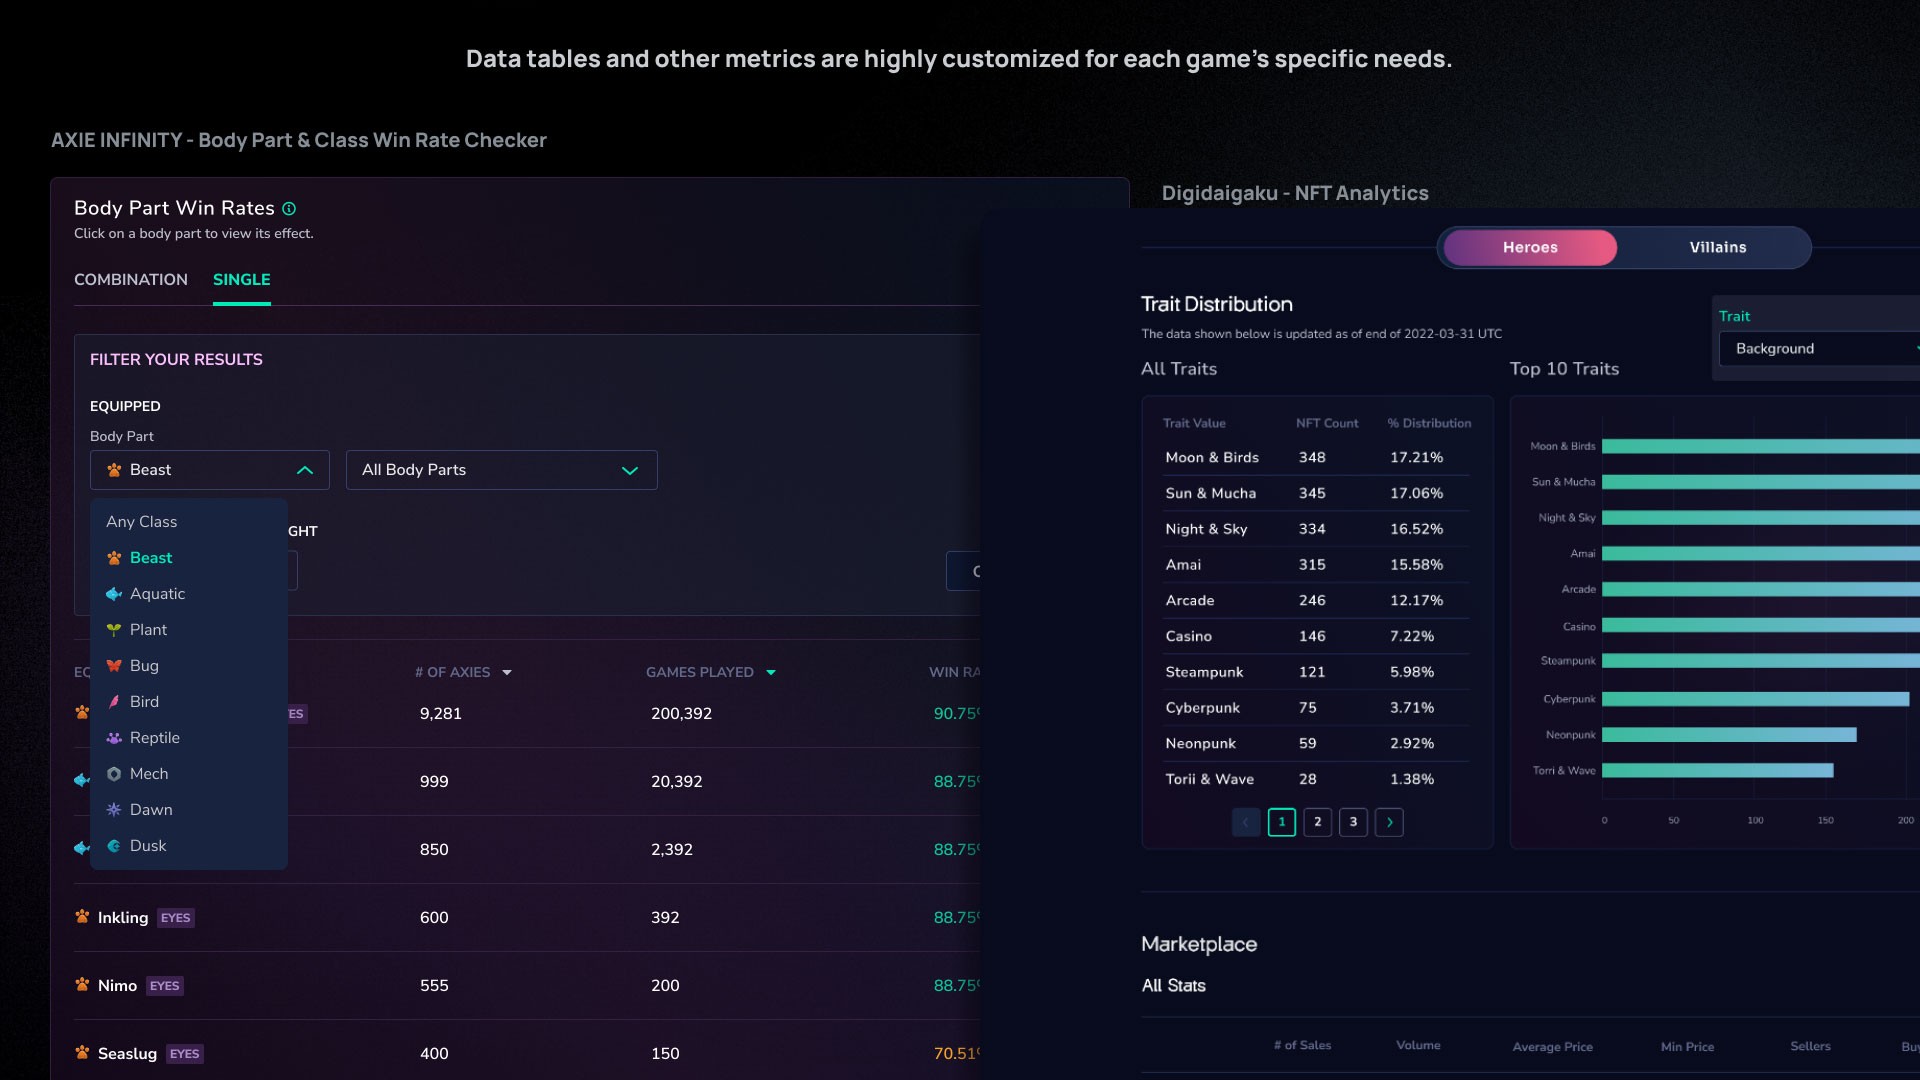Switch to the COMBINATION tab

pyautogui.click(x=131, y=280)
